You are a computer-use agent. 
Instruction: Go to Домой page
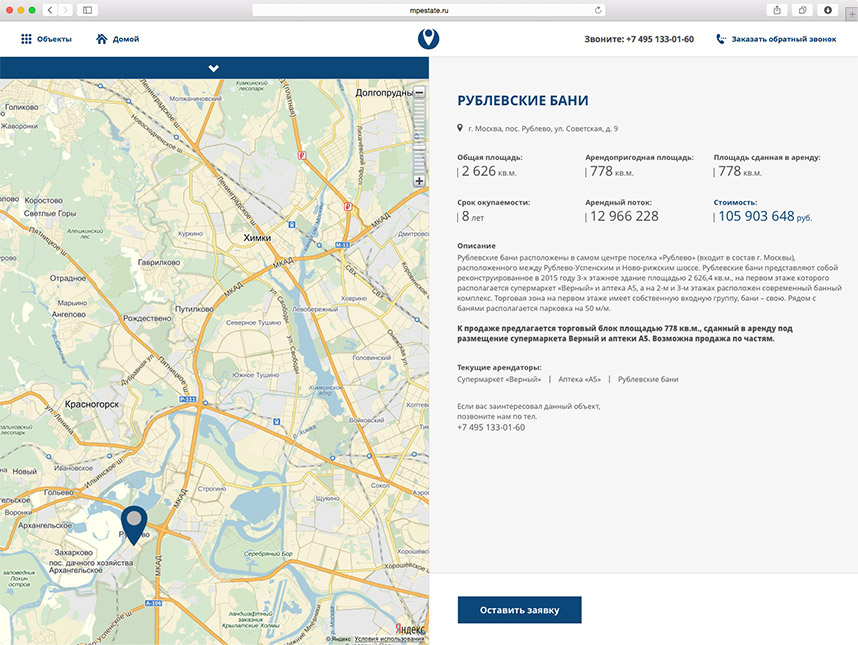click(x=126, y=39)
